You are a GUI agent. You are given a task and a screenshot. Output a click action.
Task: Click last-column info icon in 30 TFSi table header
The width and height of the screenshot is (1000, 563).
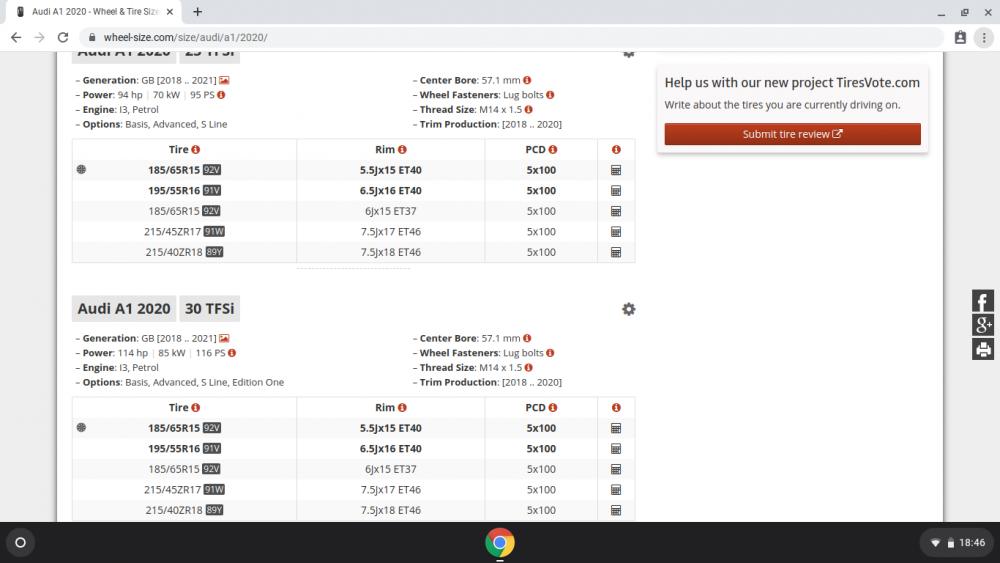point(615,407)
